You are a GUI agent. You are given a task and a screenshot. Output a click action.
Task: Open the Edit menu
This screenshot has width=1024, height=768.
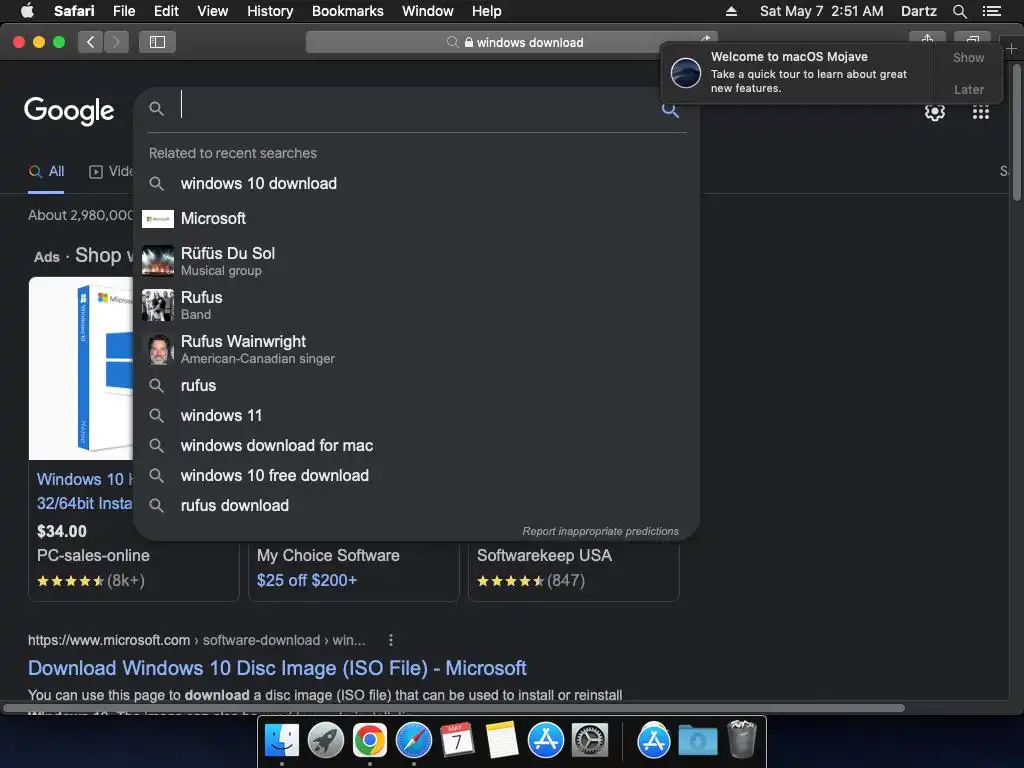[x=166, y=11]
